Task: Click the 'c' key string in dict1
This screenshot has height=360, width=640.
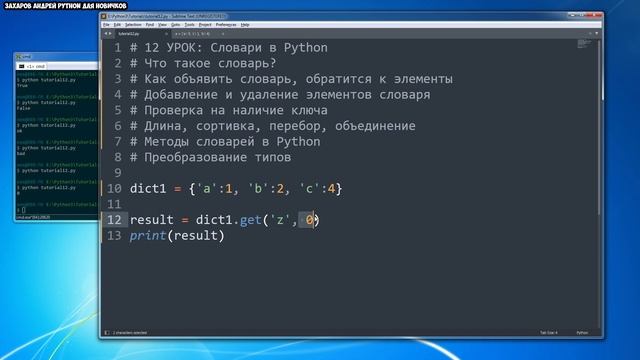Action: click(309, 189)
